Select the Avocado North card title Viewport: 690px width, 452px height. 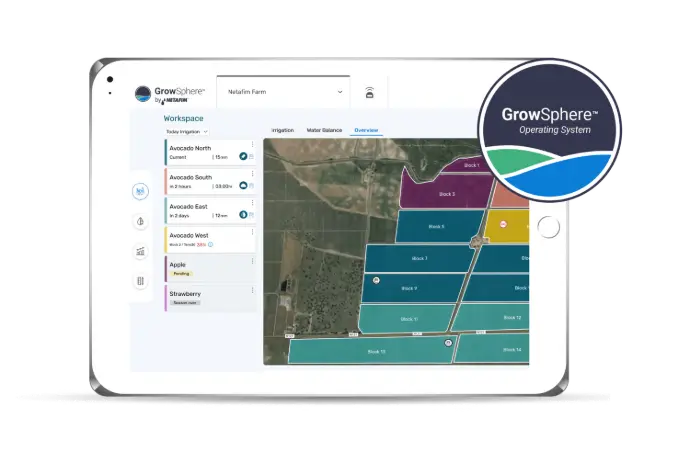[190, 148]
